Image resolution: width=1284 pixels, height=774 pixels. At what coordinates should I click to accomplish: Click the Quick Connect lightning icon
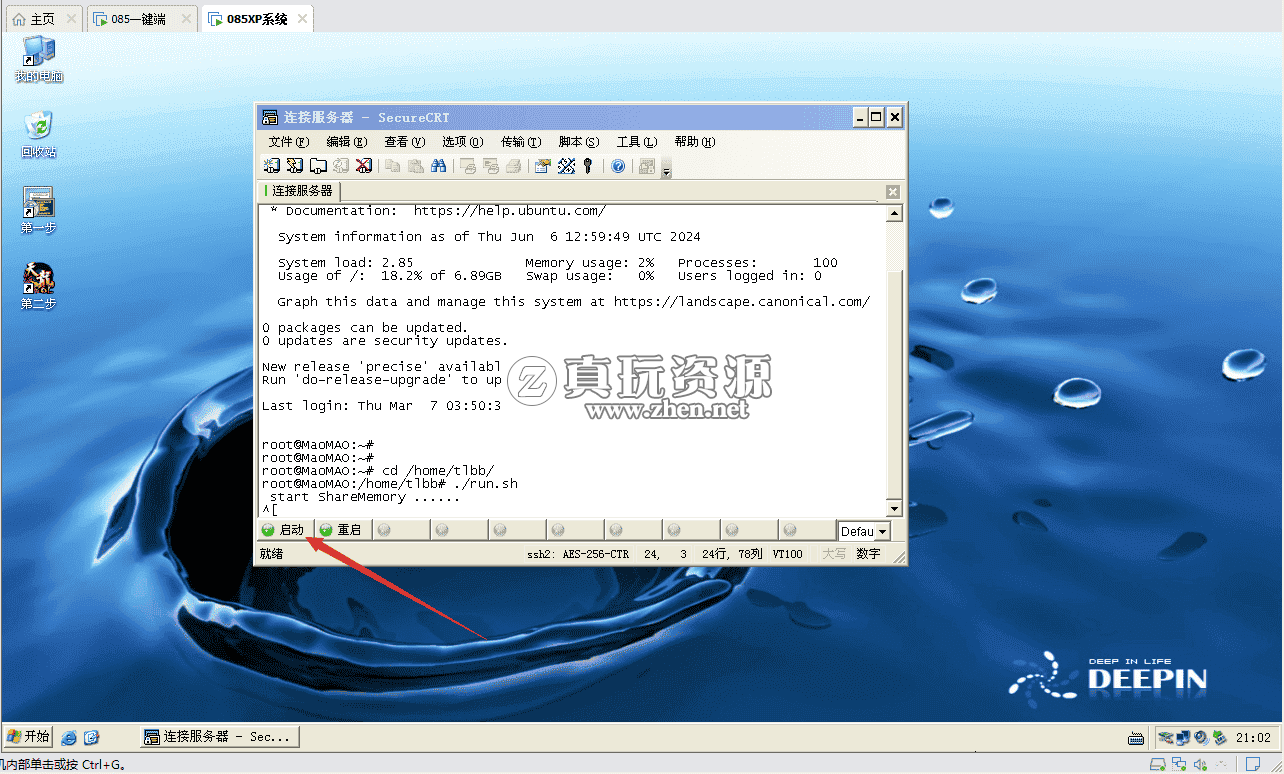coord(294,166)
